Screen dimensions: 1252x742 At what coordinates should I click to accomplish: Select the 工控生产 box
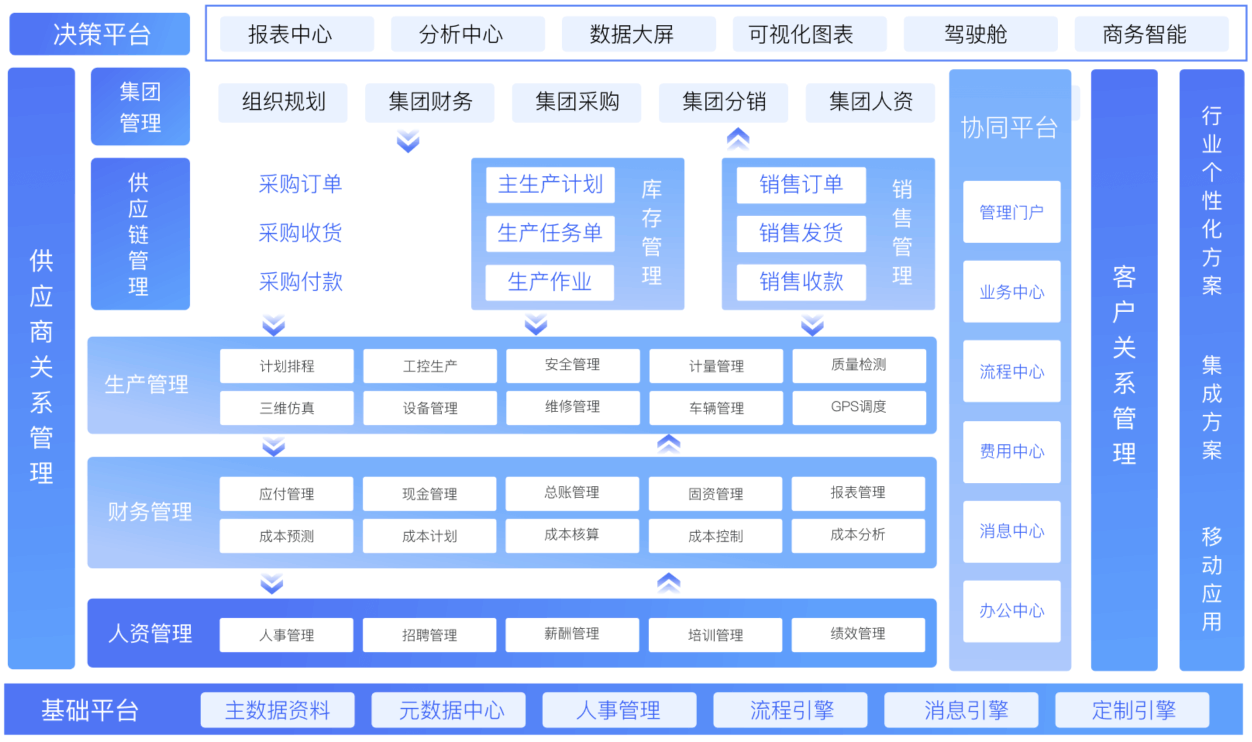[x=430, y=366]
